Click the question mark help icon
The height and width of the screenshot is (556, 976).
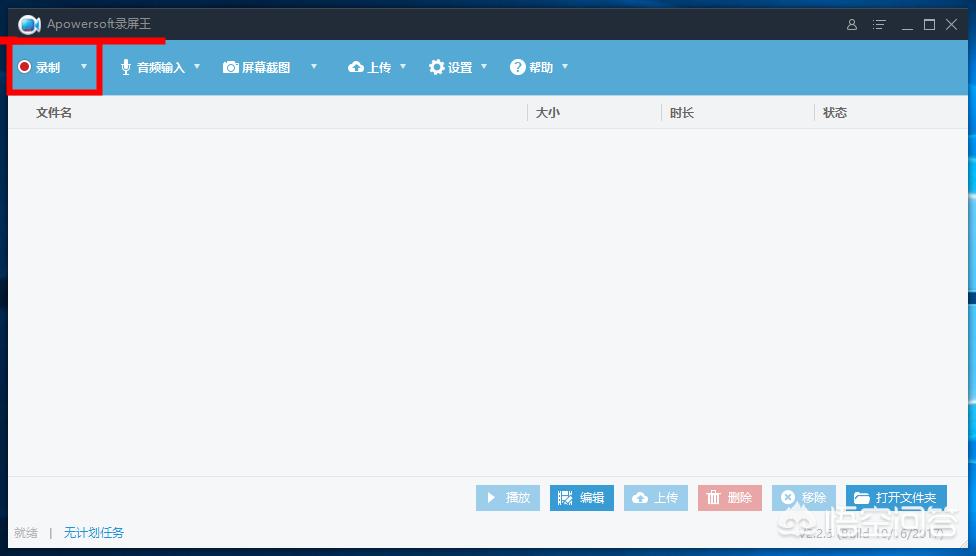pyautogui.click(x=518, y=67)
